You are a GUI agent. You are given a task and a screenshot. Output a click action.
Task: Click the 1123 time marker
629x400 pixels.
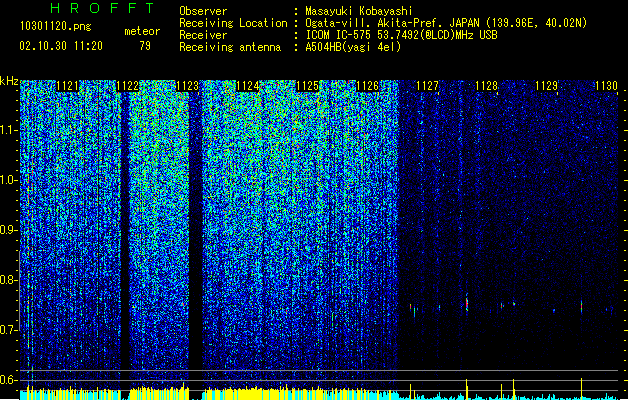pos(187,86)
